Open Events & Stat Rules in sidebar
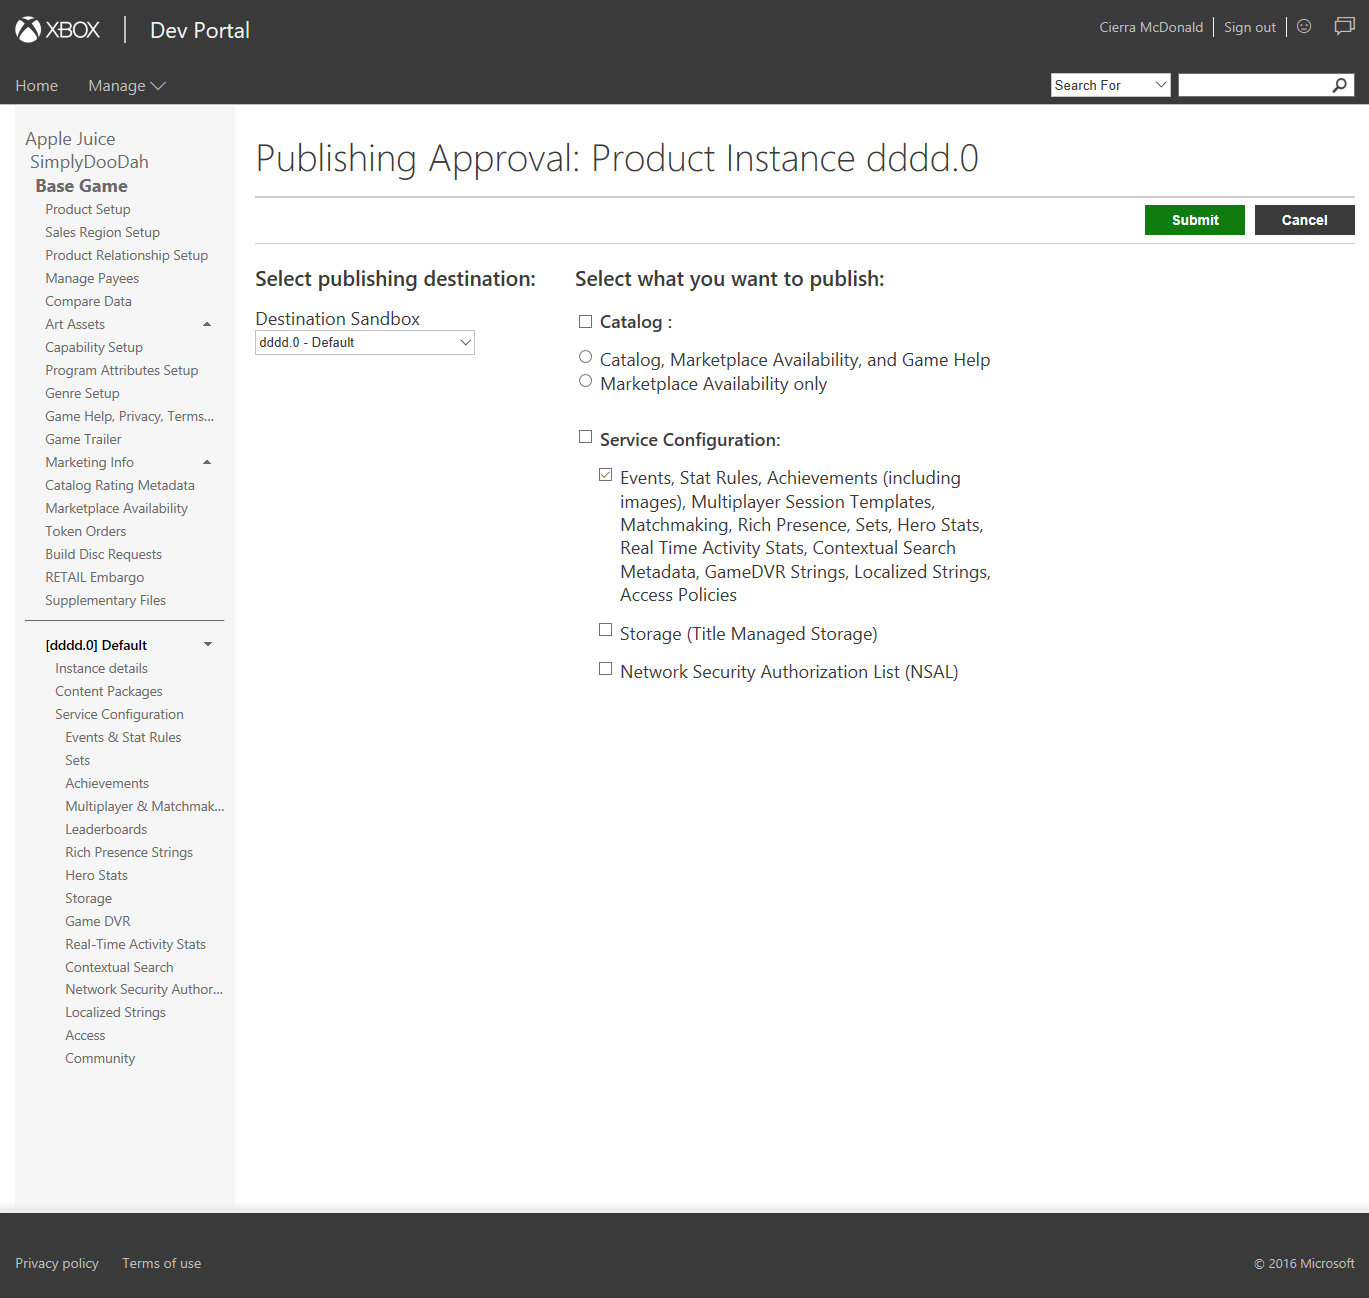This screenshot has height=1298, width=1369. pos(123,737)
